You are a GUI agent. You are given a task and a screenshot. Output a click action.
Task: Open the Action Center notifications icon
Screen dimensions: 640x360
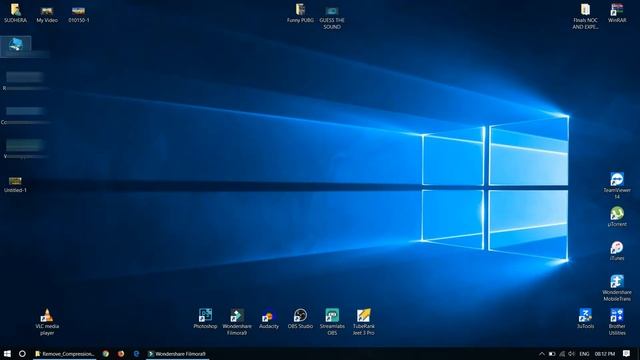(x=627, y=354)
